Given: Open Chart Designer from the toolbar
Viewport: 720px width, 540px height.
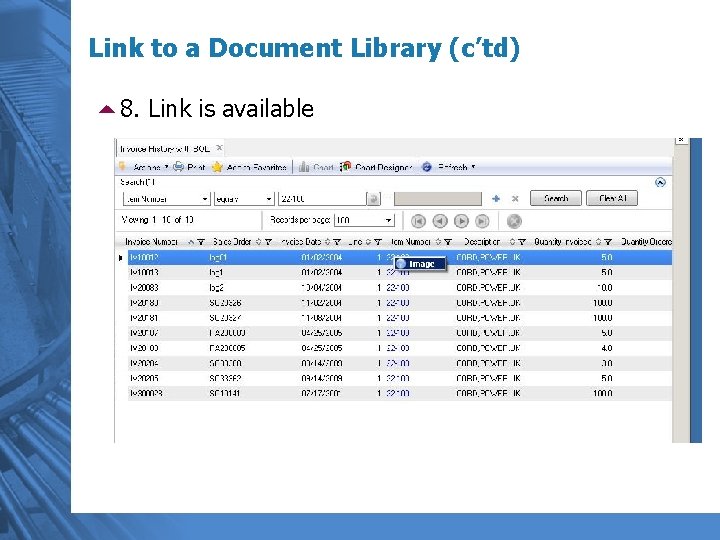Looking at the screenshot, I should point(377,167).
